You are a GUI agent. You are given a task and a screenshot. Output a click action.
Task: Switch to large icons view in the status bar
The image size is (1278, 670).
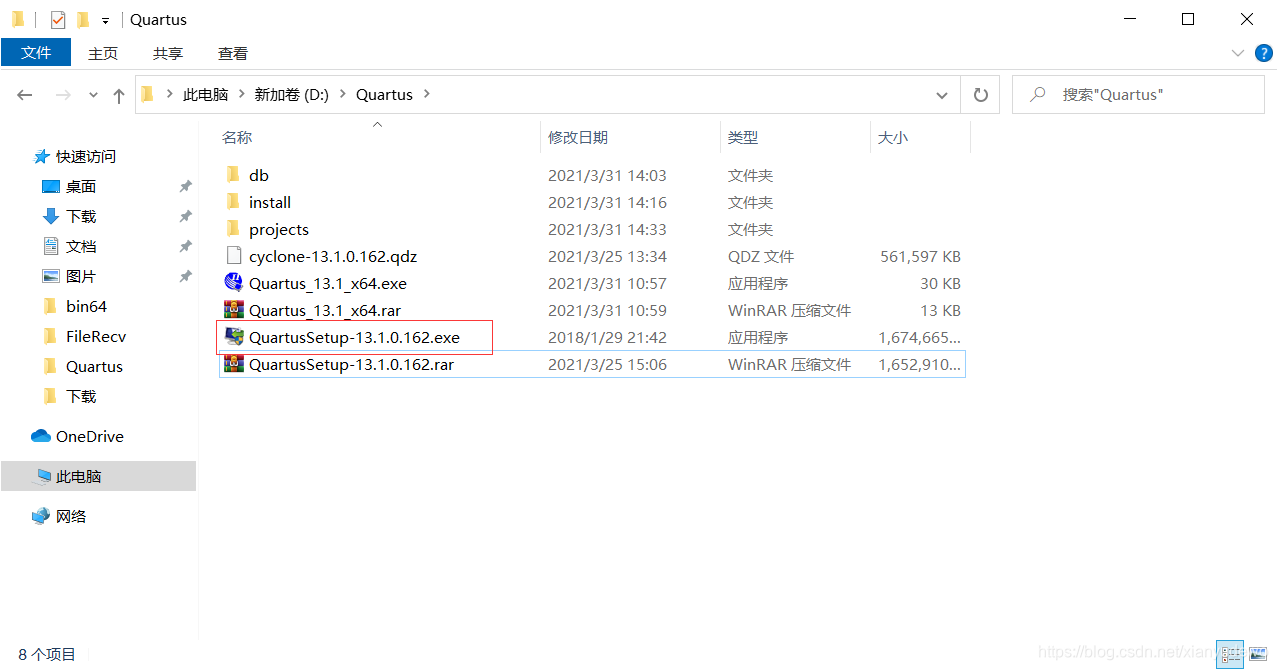pos(1257,655)
